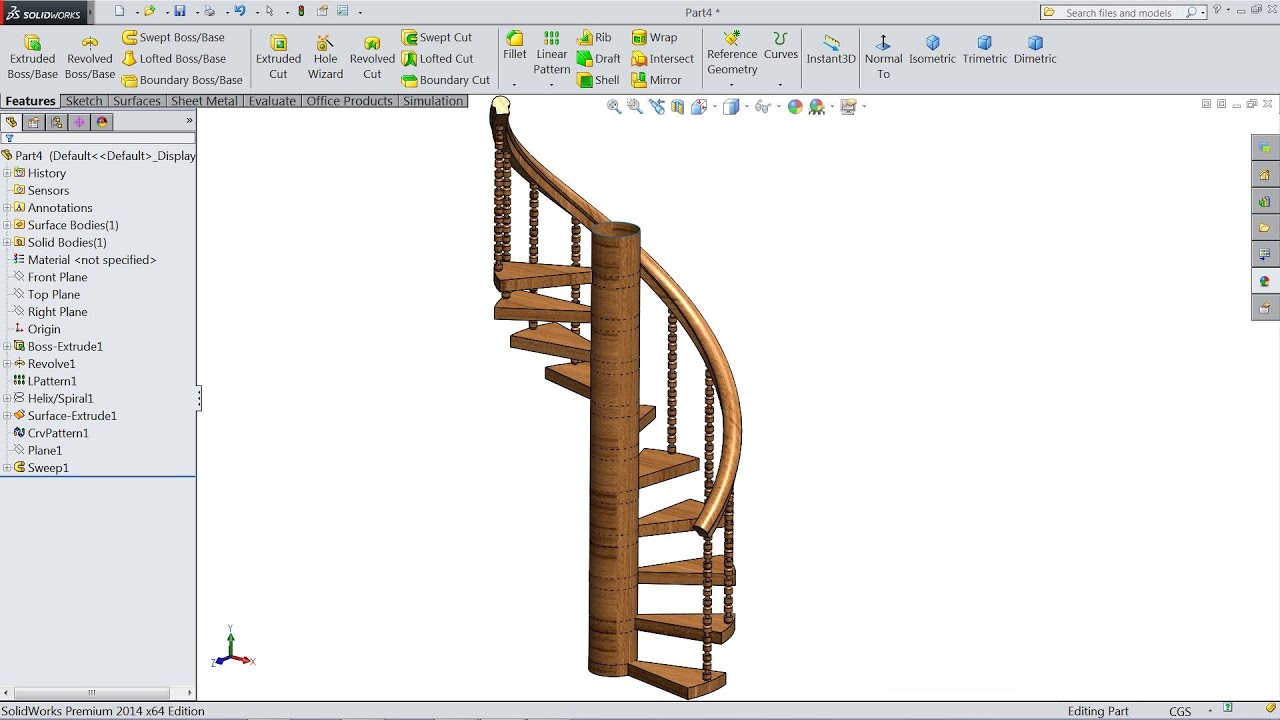This screenshot has height=720, width=1280.
Task: Click the Edit Appearance color wheel icon
Action: tap(795, 106)
